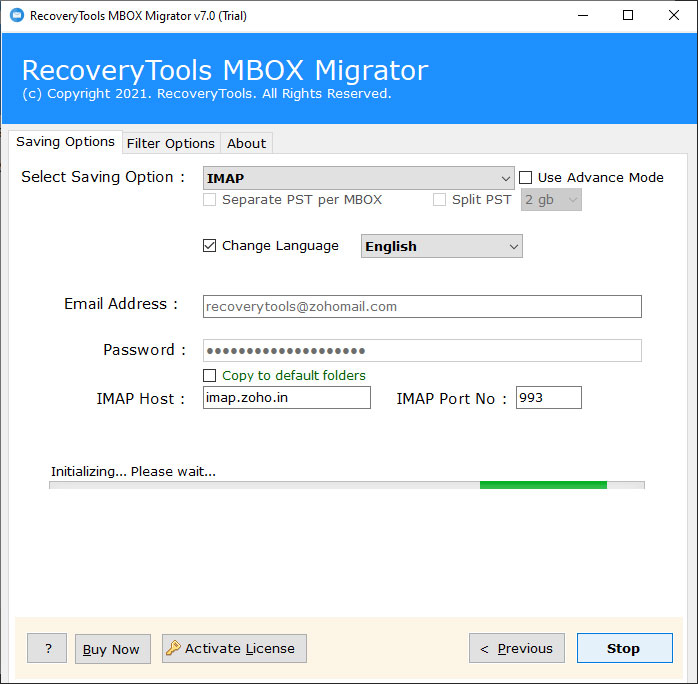Viewport: 698px width, 684px height.
Task: Uncheck the Change Language checkbox
Action: click(x=209, y=246)
